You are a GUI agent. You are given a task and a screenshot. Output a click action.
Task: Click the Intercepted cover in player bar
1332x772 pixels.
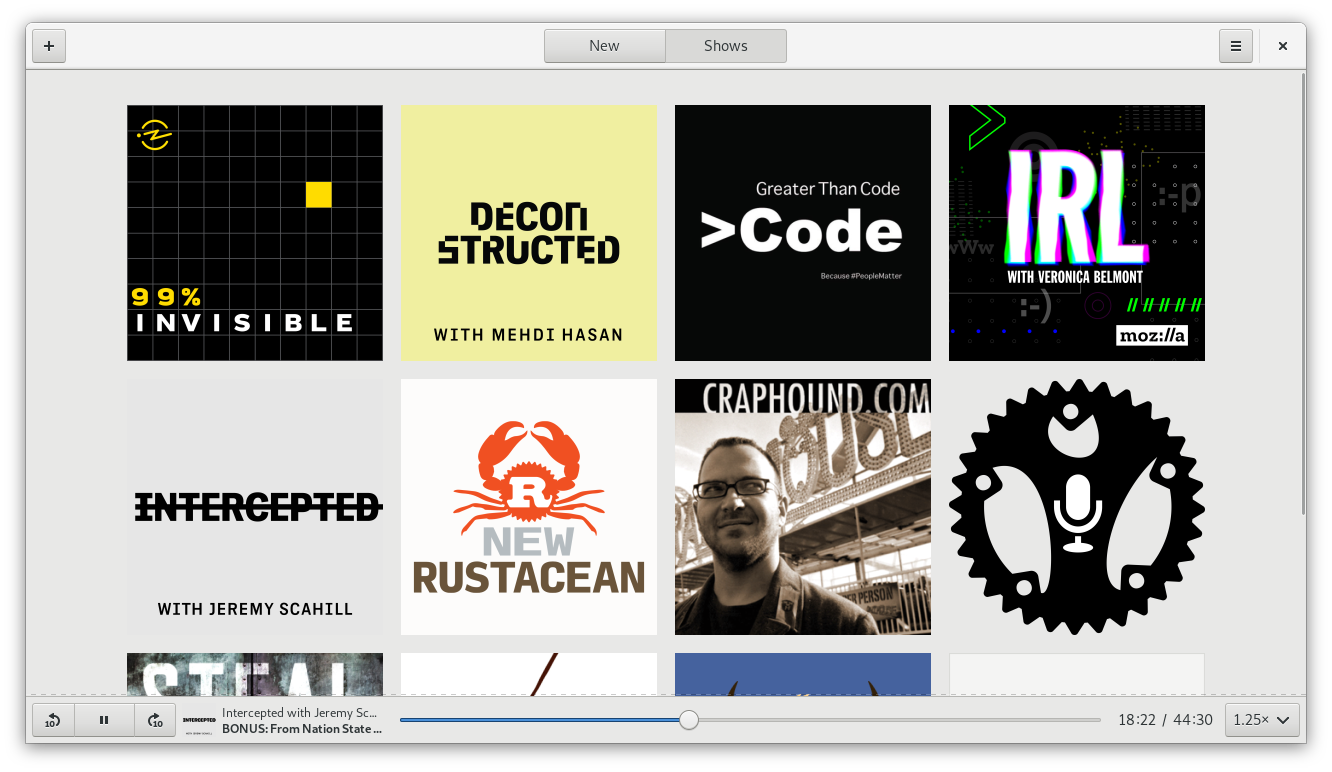click(x=199, y=720)
